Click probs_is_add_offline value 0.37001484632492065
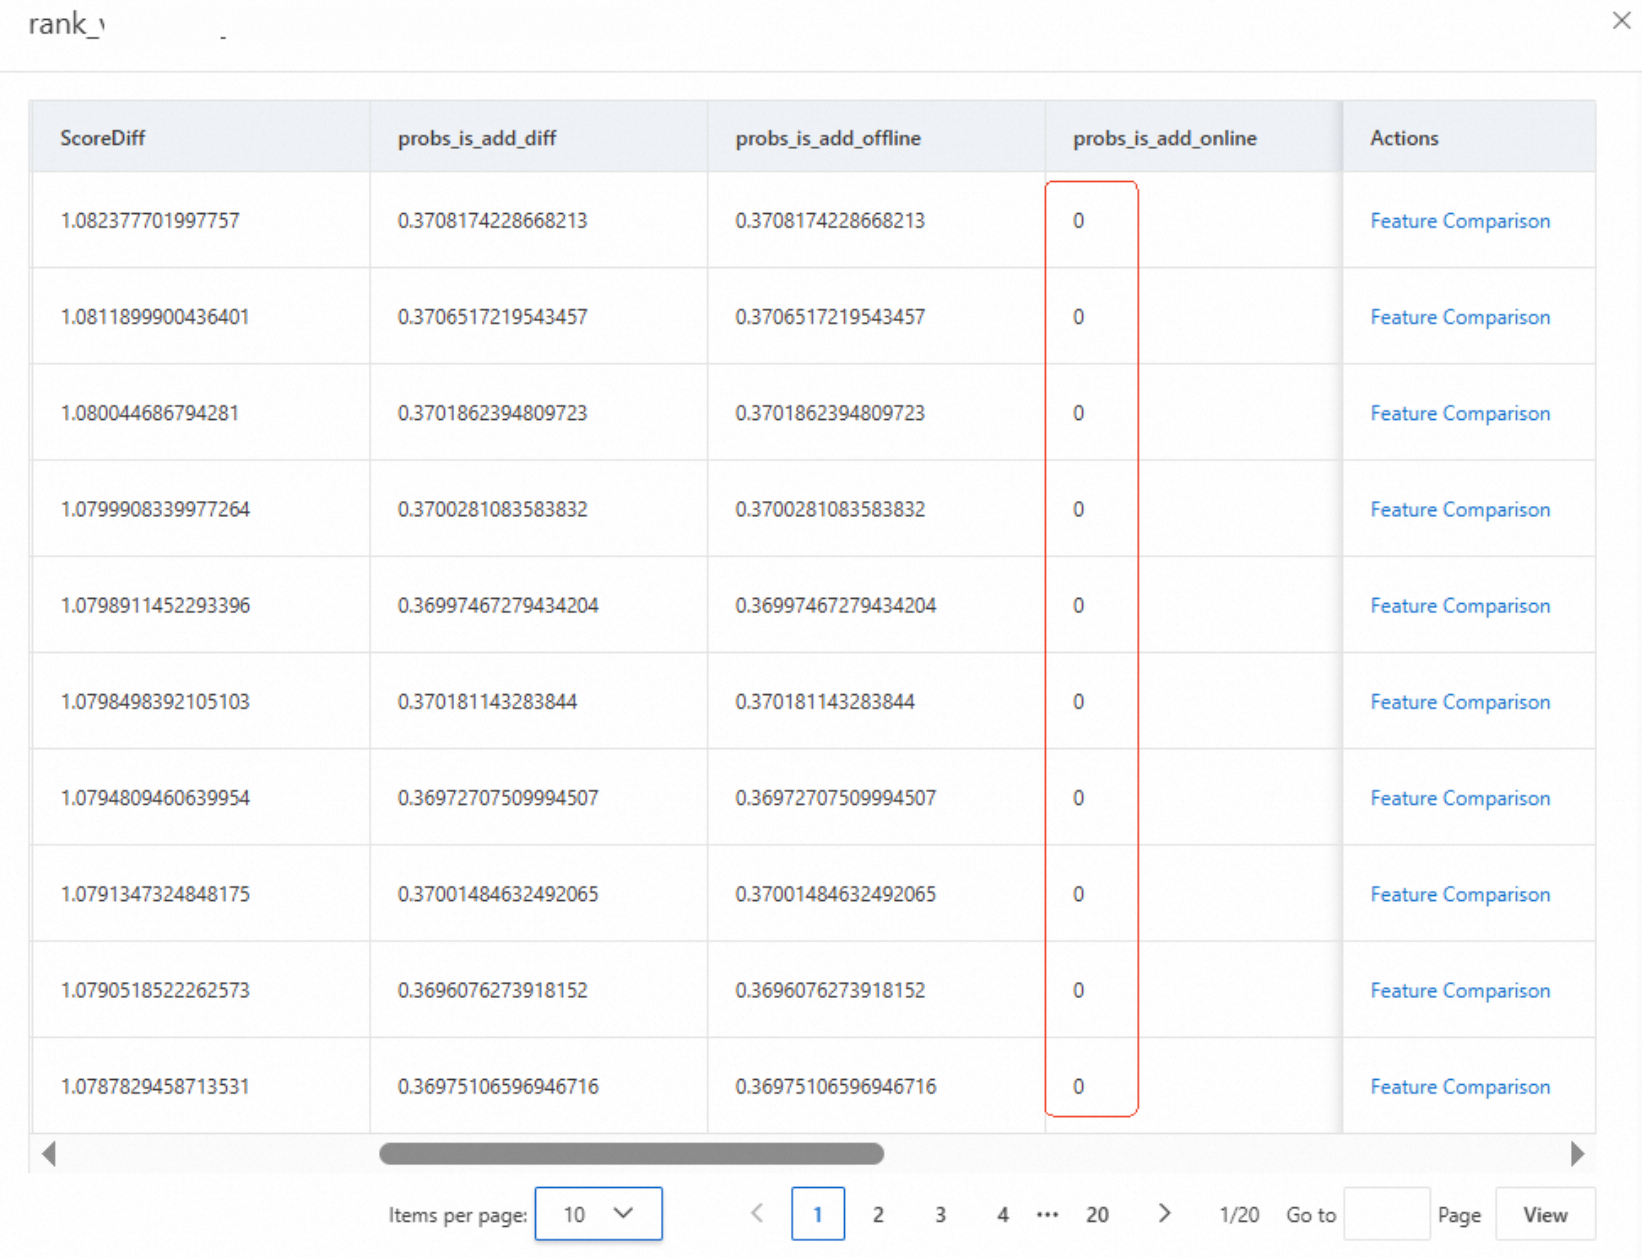The width and height of the screenshot is (1642, 1258). 836,894
